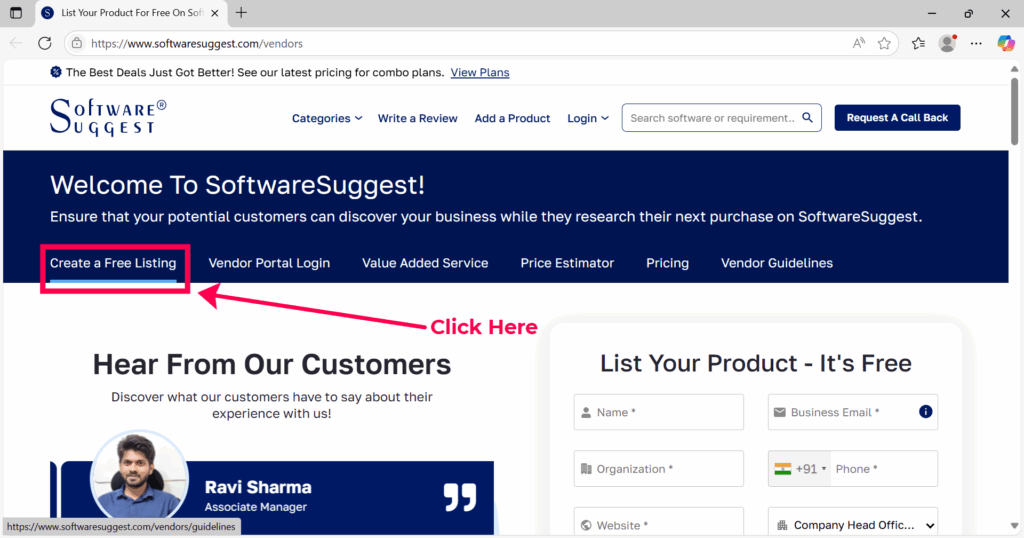Expand the Login dropdown
1024x538 pixels.
coord(588,118)
